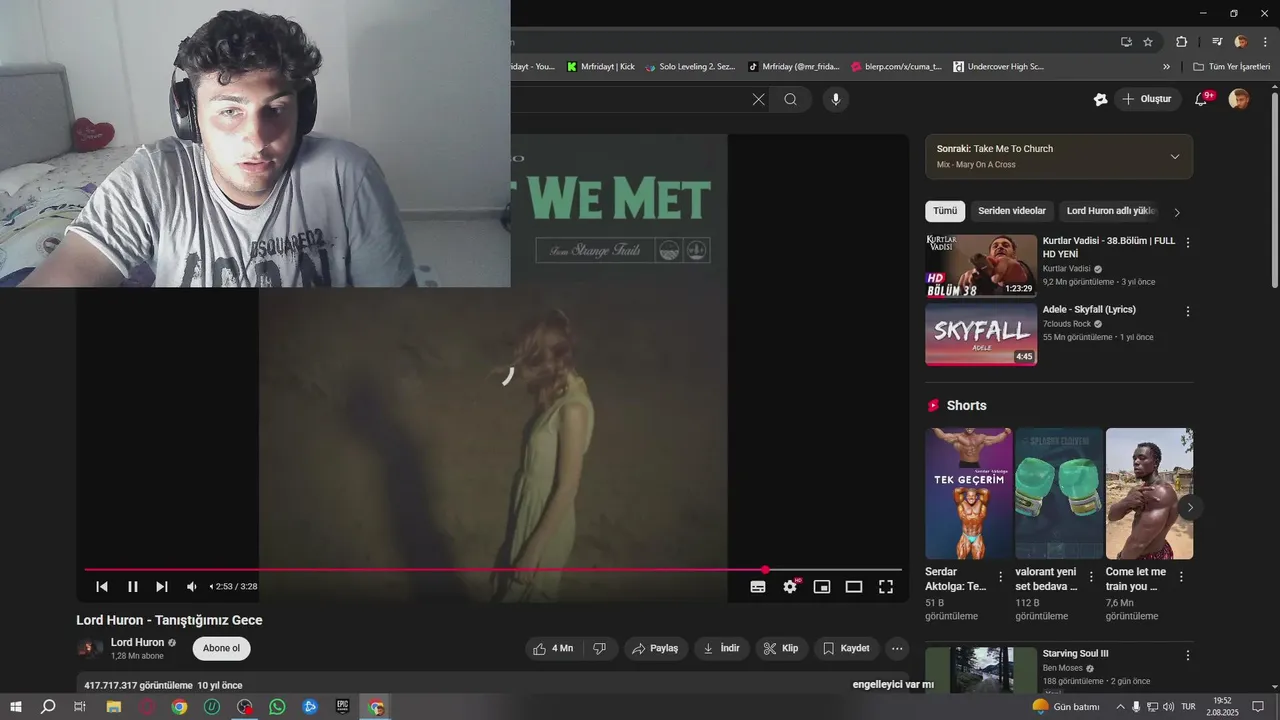This screenshot has width=1280, height=720.
Task: Launch Epic Games from the taskbar
Action: [x=343, y=707]
